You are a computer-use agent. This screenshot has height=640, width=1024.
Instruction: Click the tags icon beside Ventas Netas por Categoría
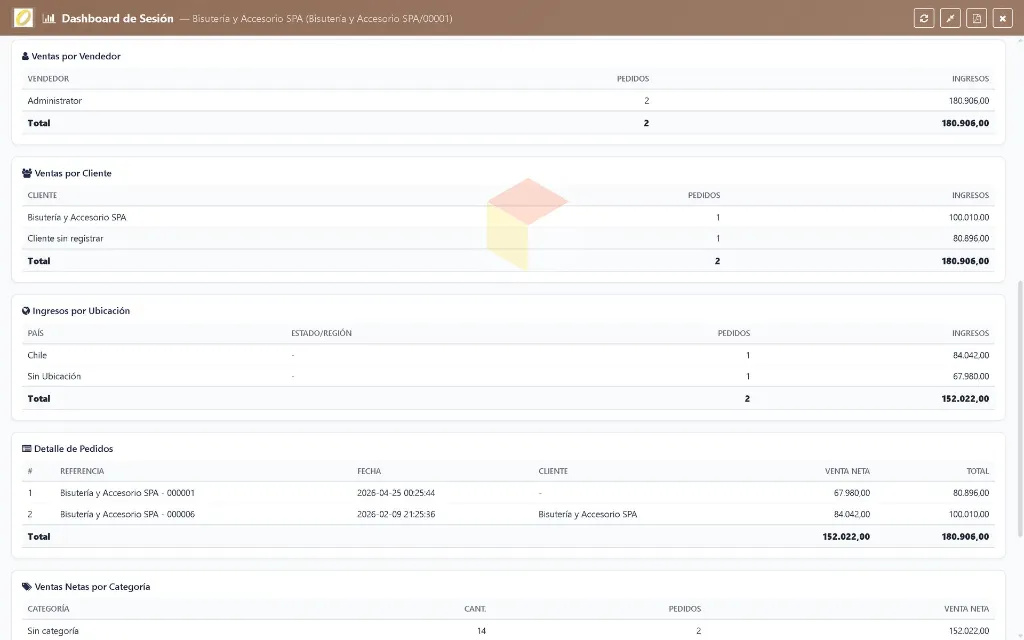27,586
